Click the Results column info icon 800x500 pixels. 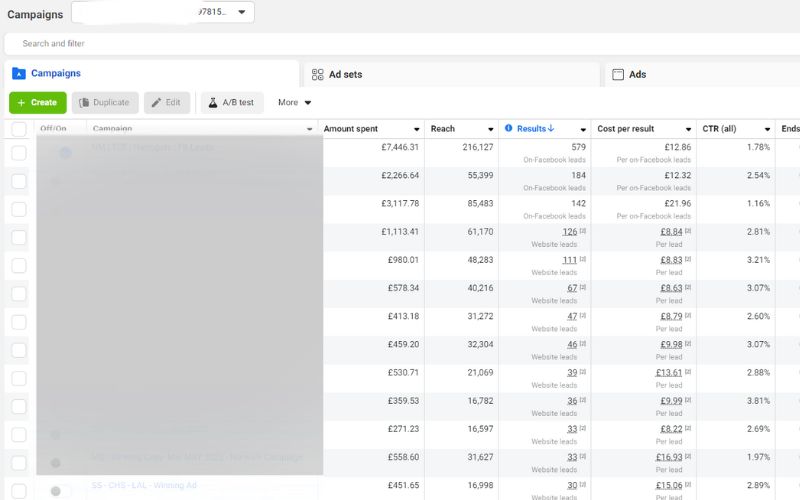[508, 129]
